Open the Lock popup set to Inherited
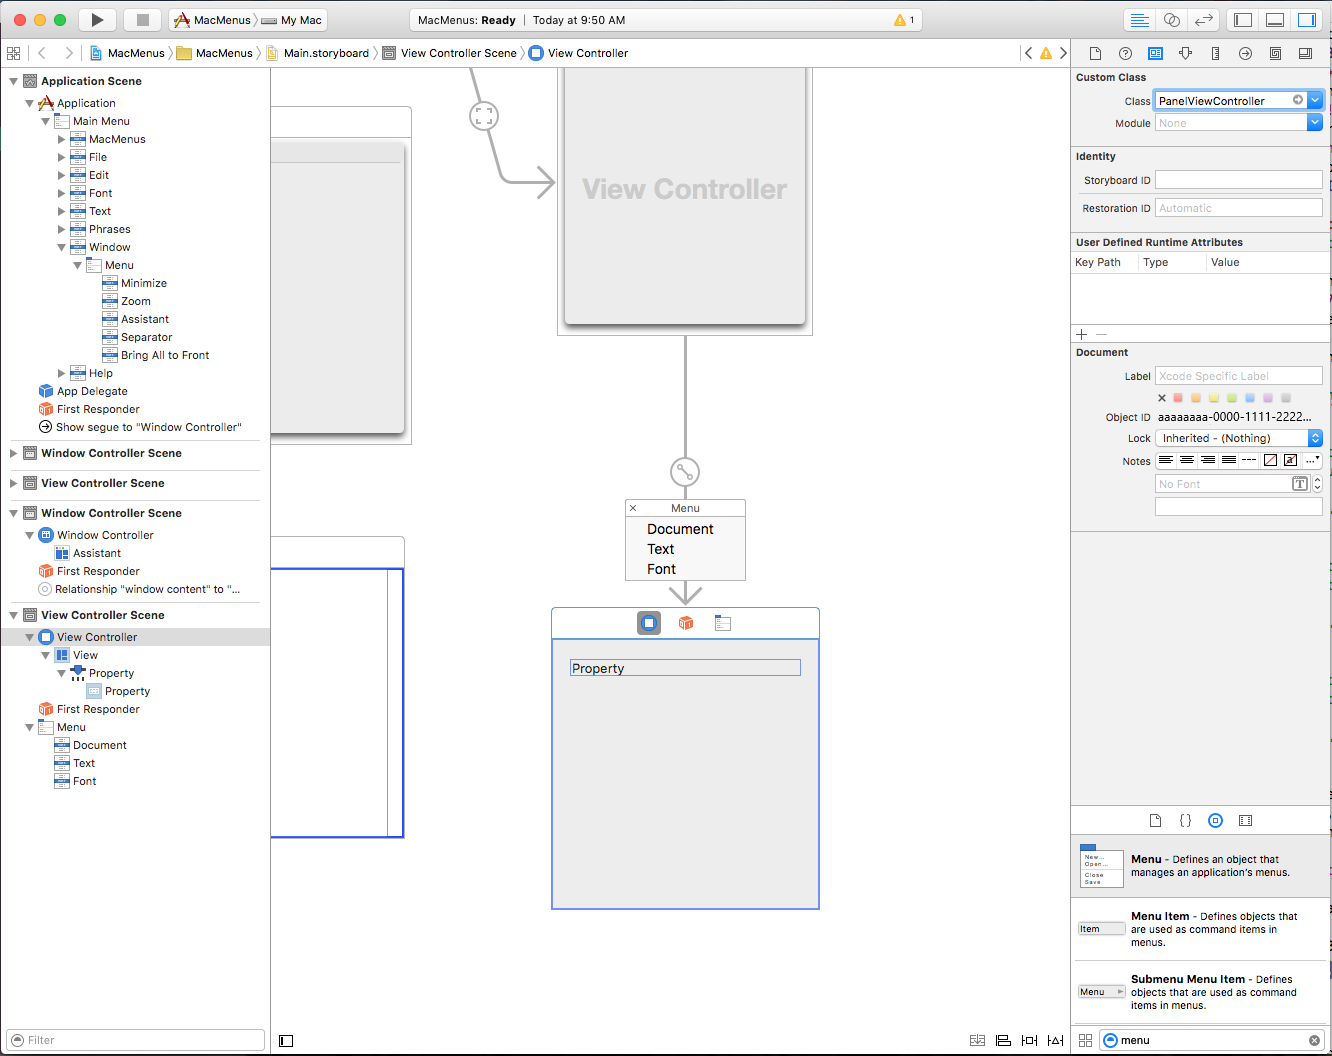Screen dimensions: 1332x1056 [1239, 438]
